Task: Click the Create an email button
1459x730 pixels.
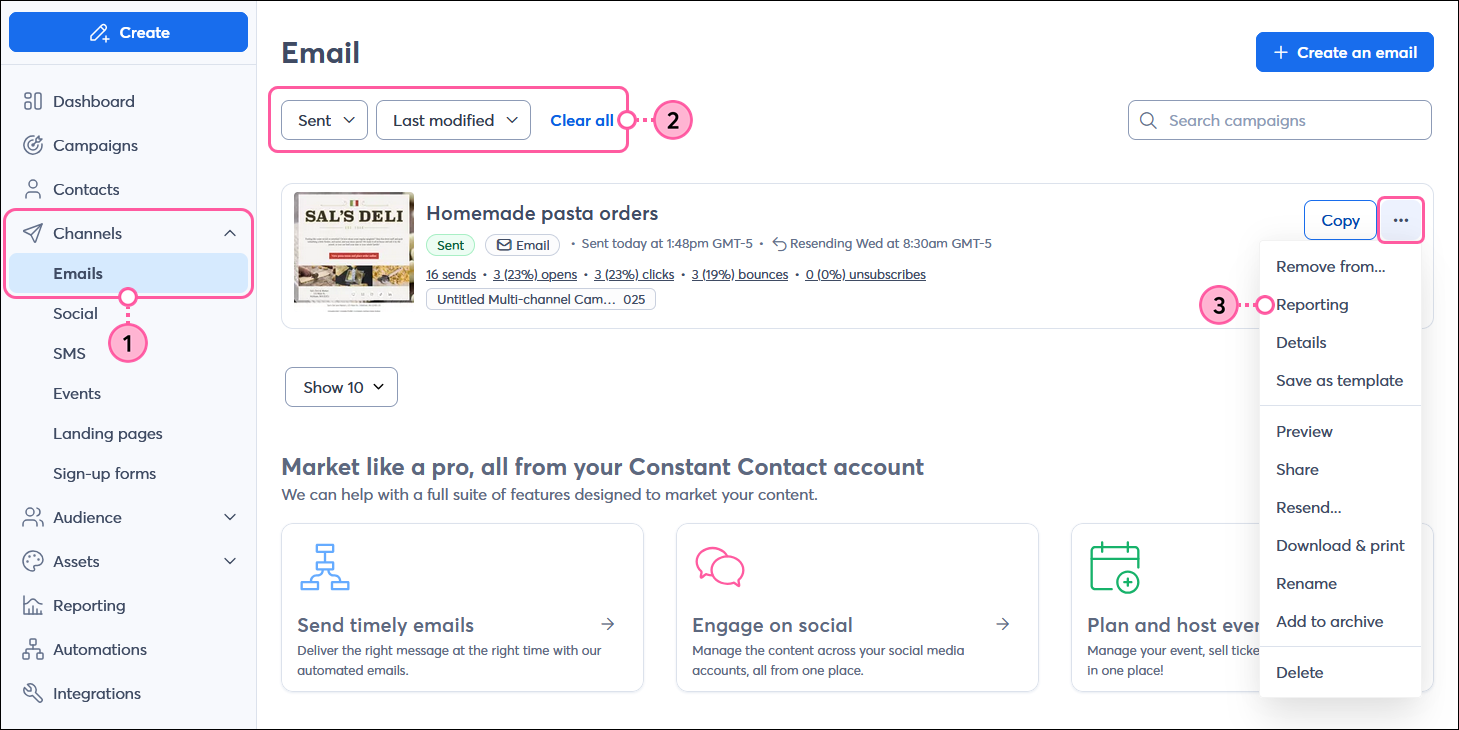Action: coord(1344,51)
